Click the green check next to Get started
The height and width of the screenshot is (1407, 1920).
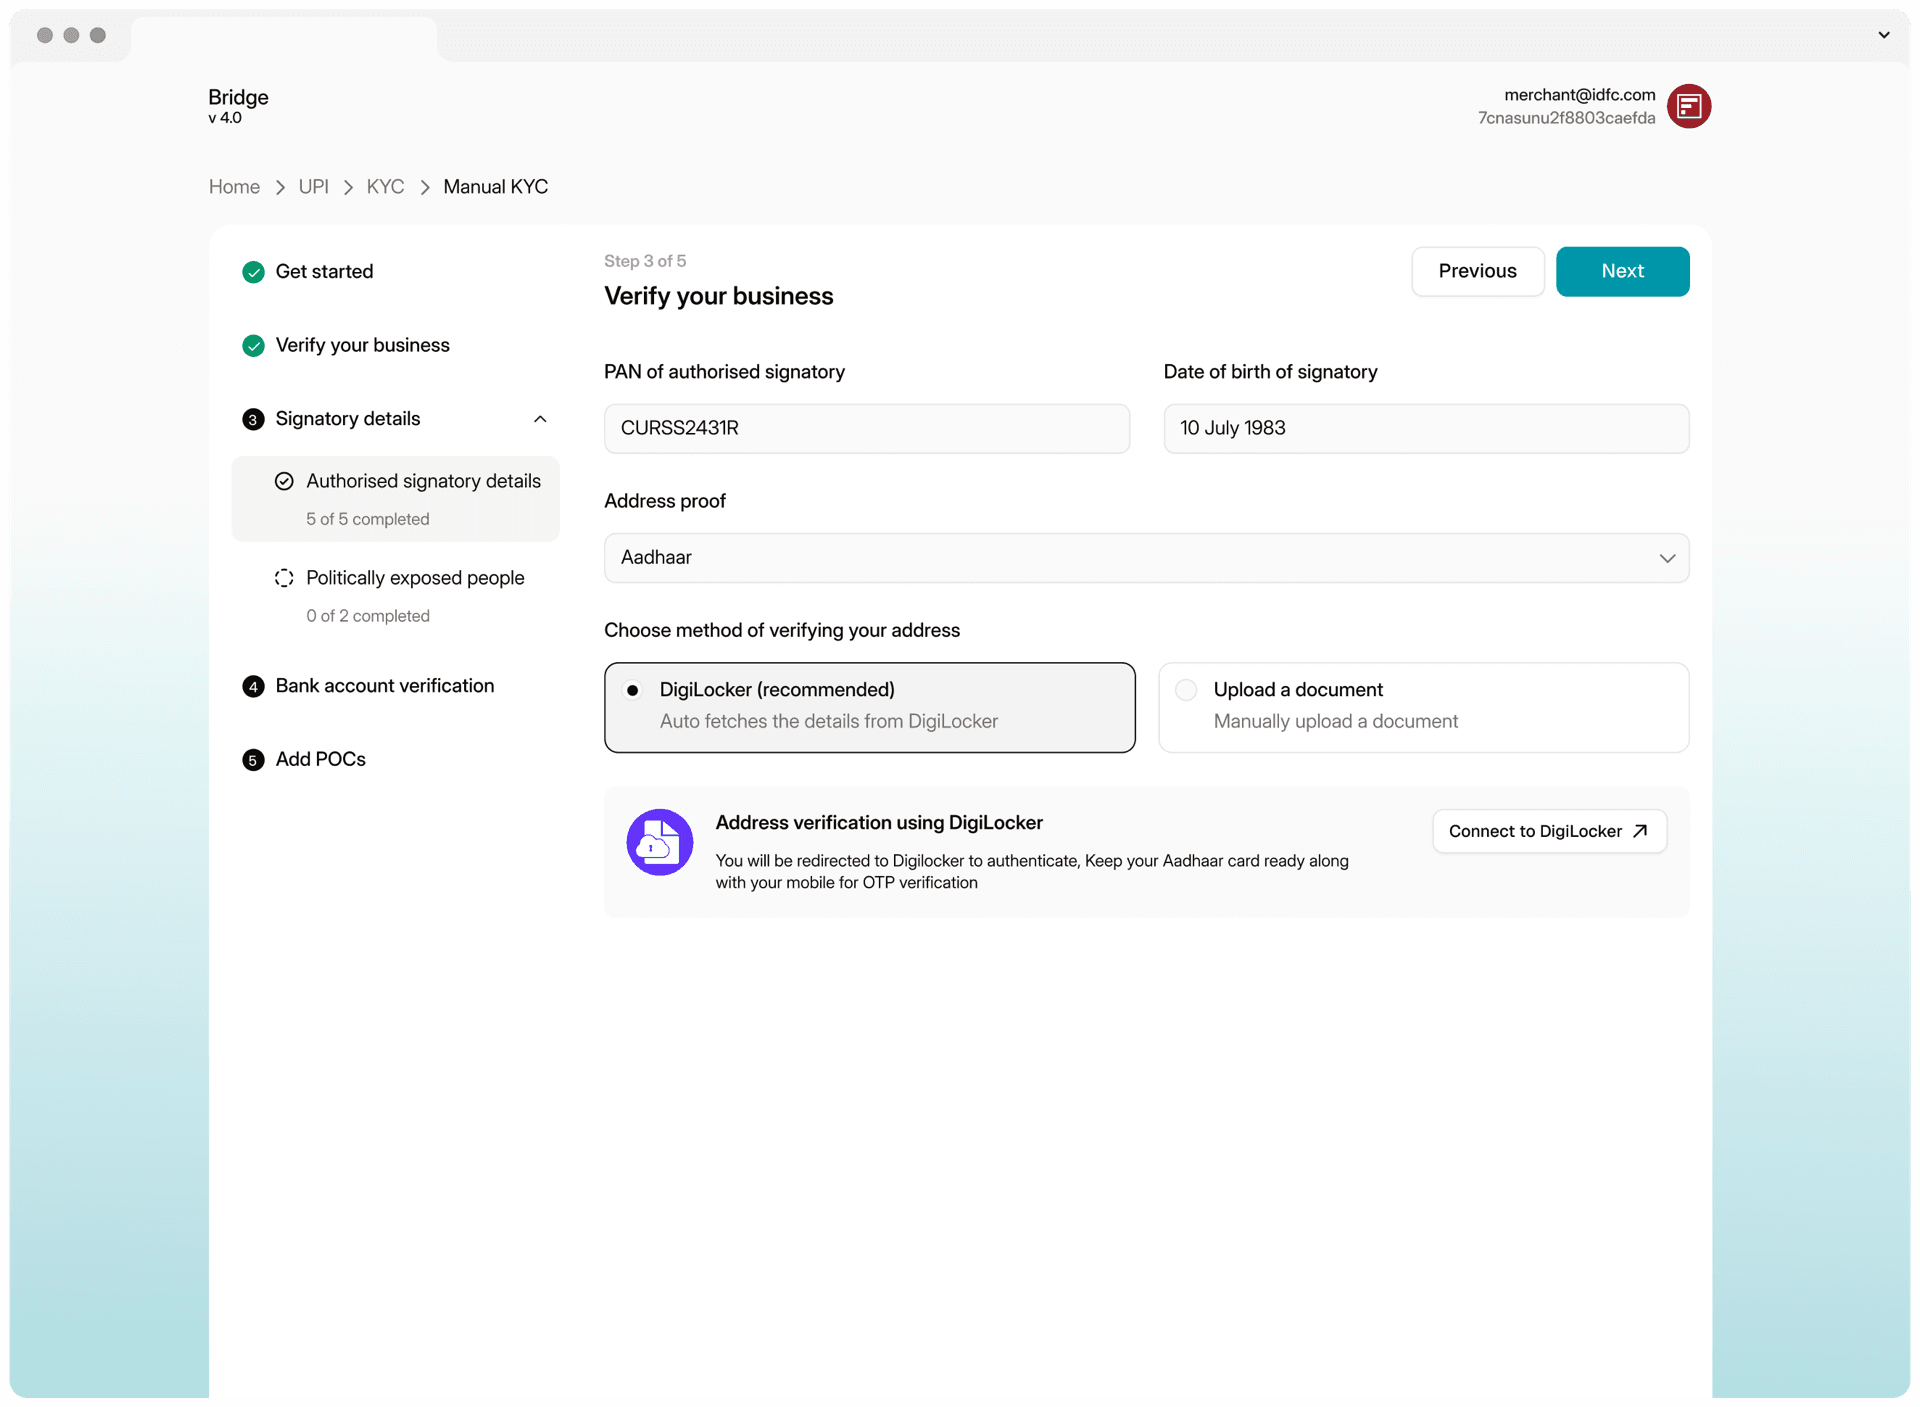[253, 272]
